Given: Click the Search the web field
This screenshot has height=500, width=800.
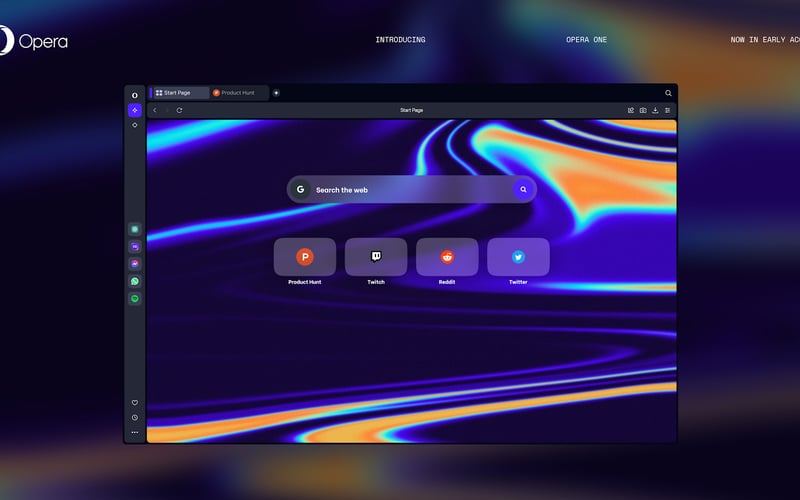Looking at the screenshot, I should [x=411, y=190].
